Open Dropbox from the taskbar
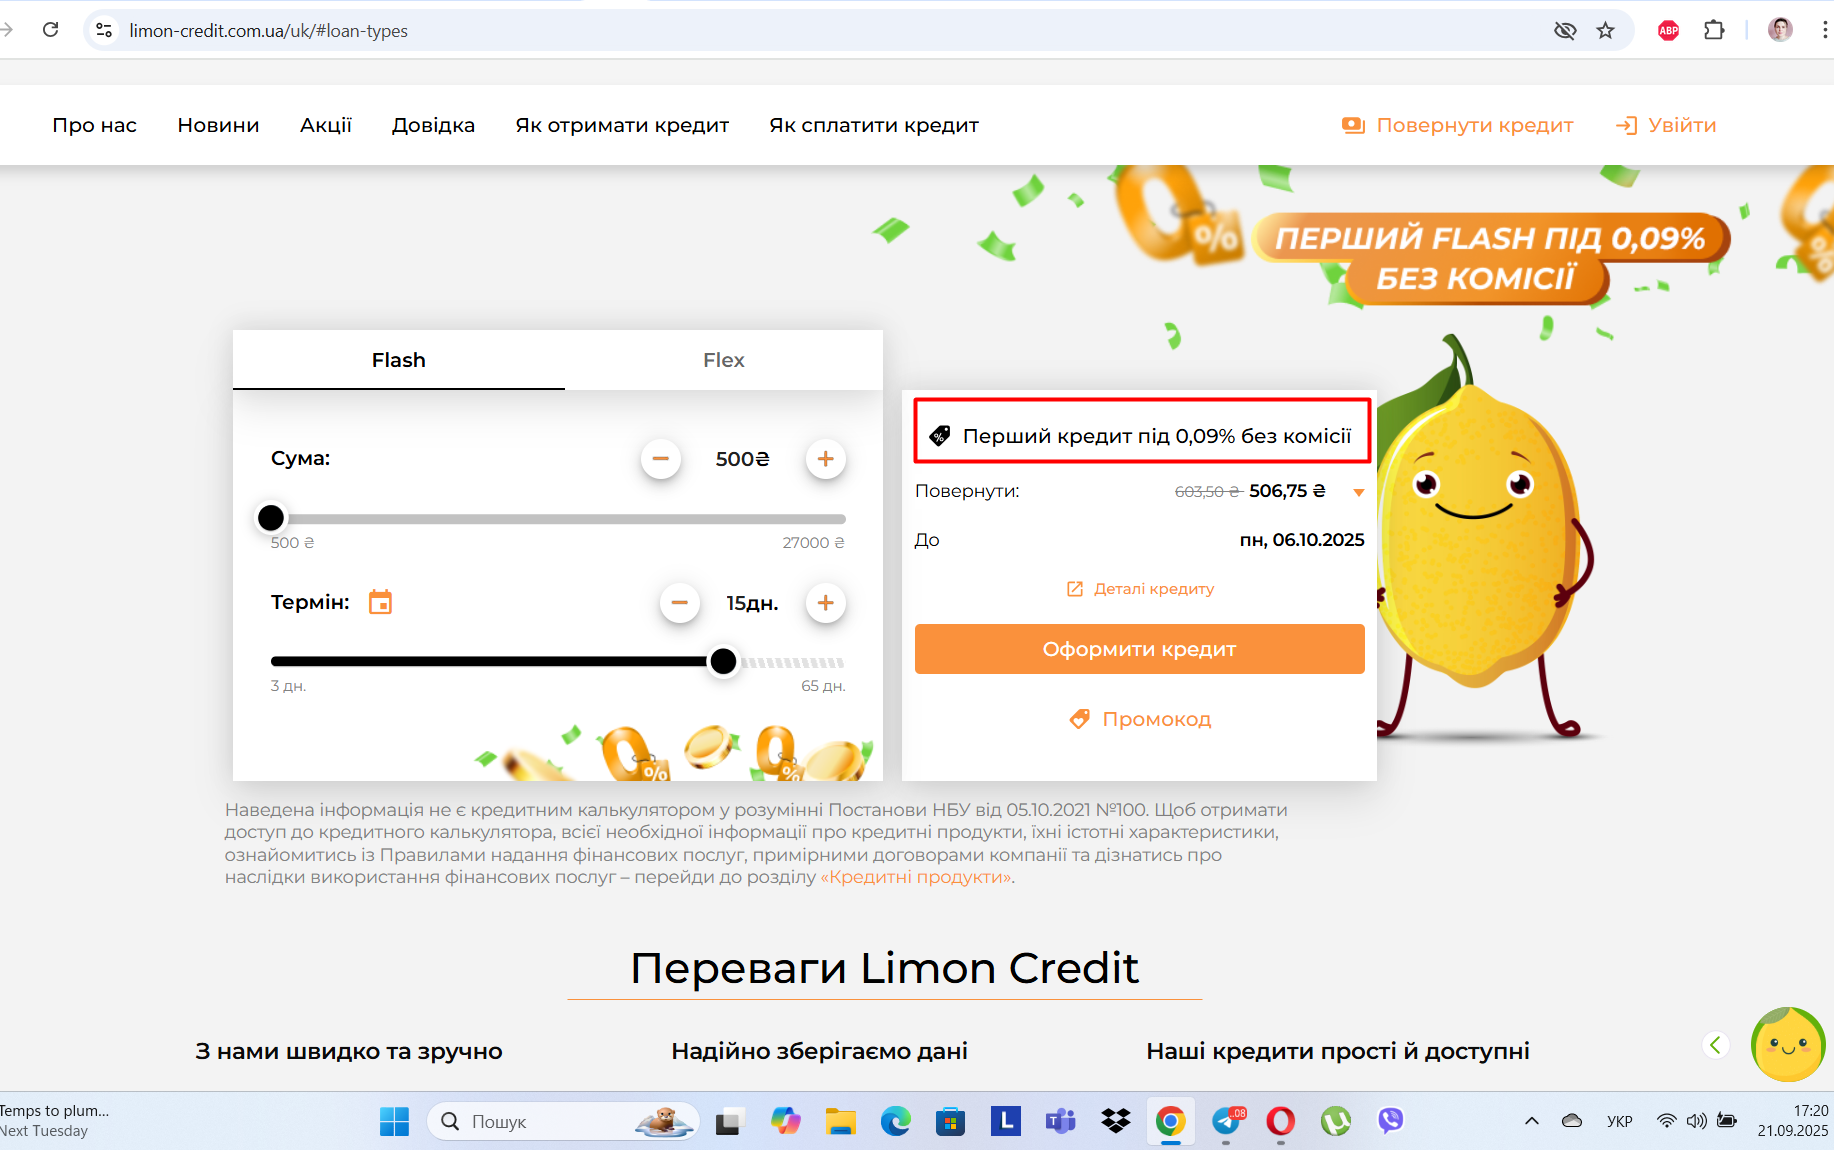The height and width of the screenshot is (1150, 1834). [x=1116, y=1121]
